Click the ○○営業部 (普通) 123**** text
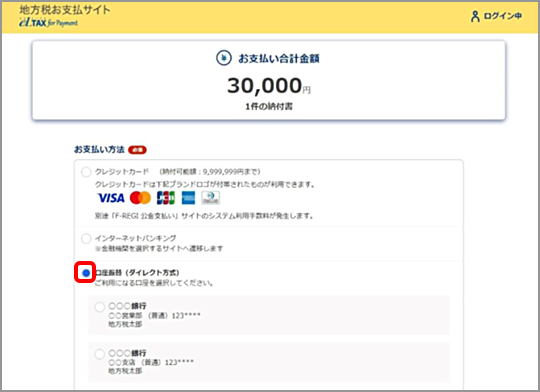The width and height of the screenshot is (540, 392). [154, 315]
